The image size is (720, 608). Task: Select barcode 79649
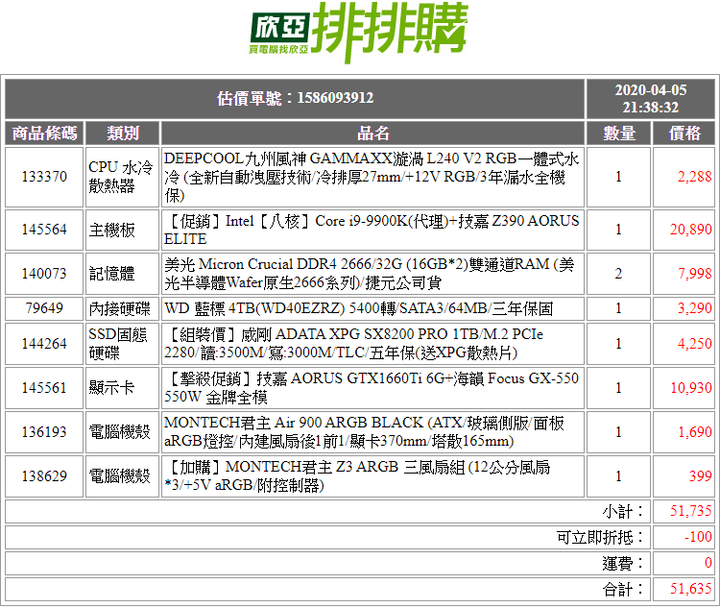pos(45,309)
